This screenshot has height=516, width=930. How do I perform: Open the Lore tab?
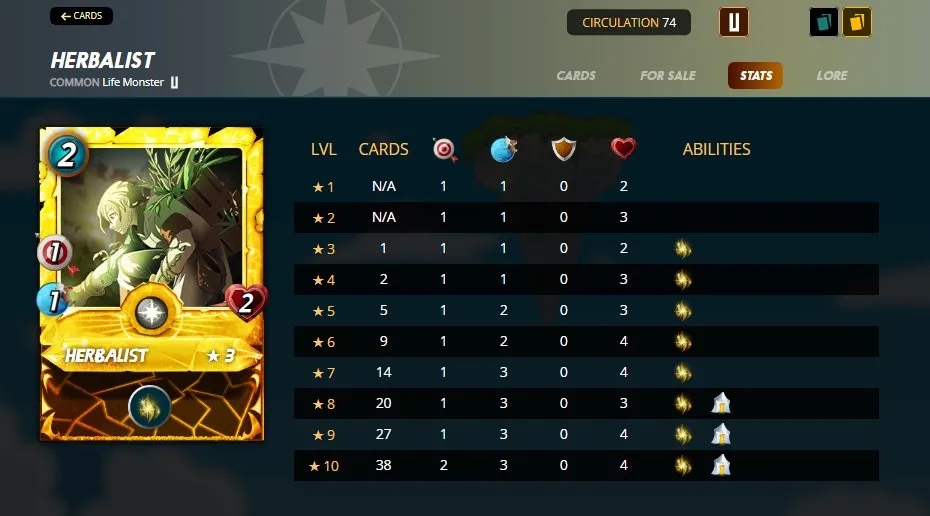pyautogui.click(x=832, y=75)
